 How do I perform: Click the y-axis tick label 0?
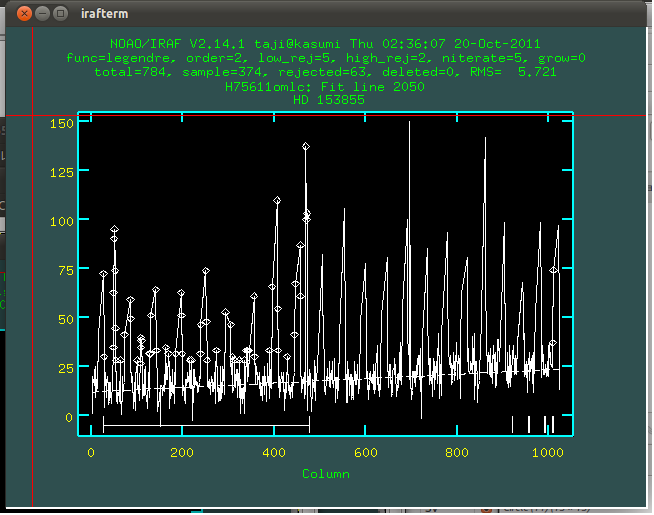tap(70, 417)
